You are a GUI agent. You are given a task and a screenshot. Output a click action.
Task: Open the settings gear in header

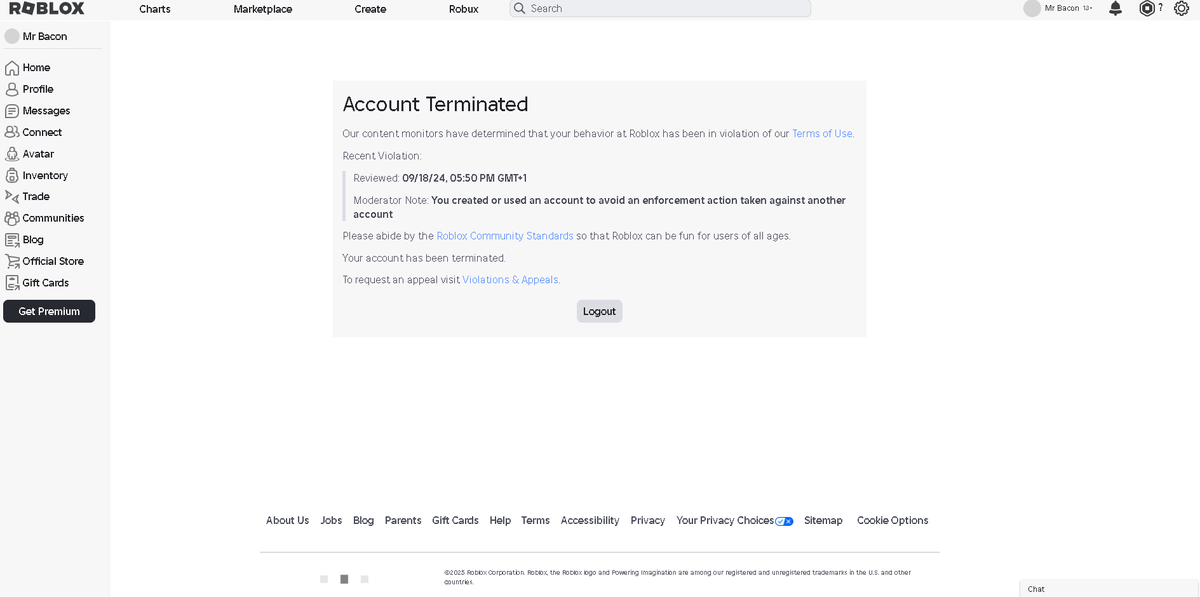1181,8
